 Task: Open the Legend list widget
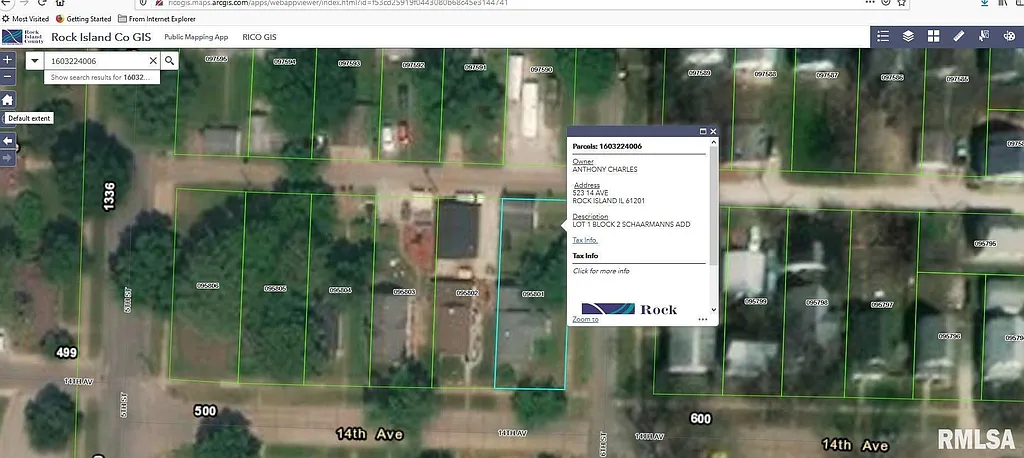click(883, 37)
